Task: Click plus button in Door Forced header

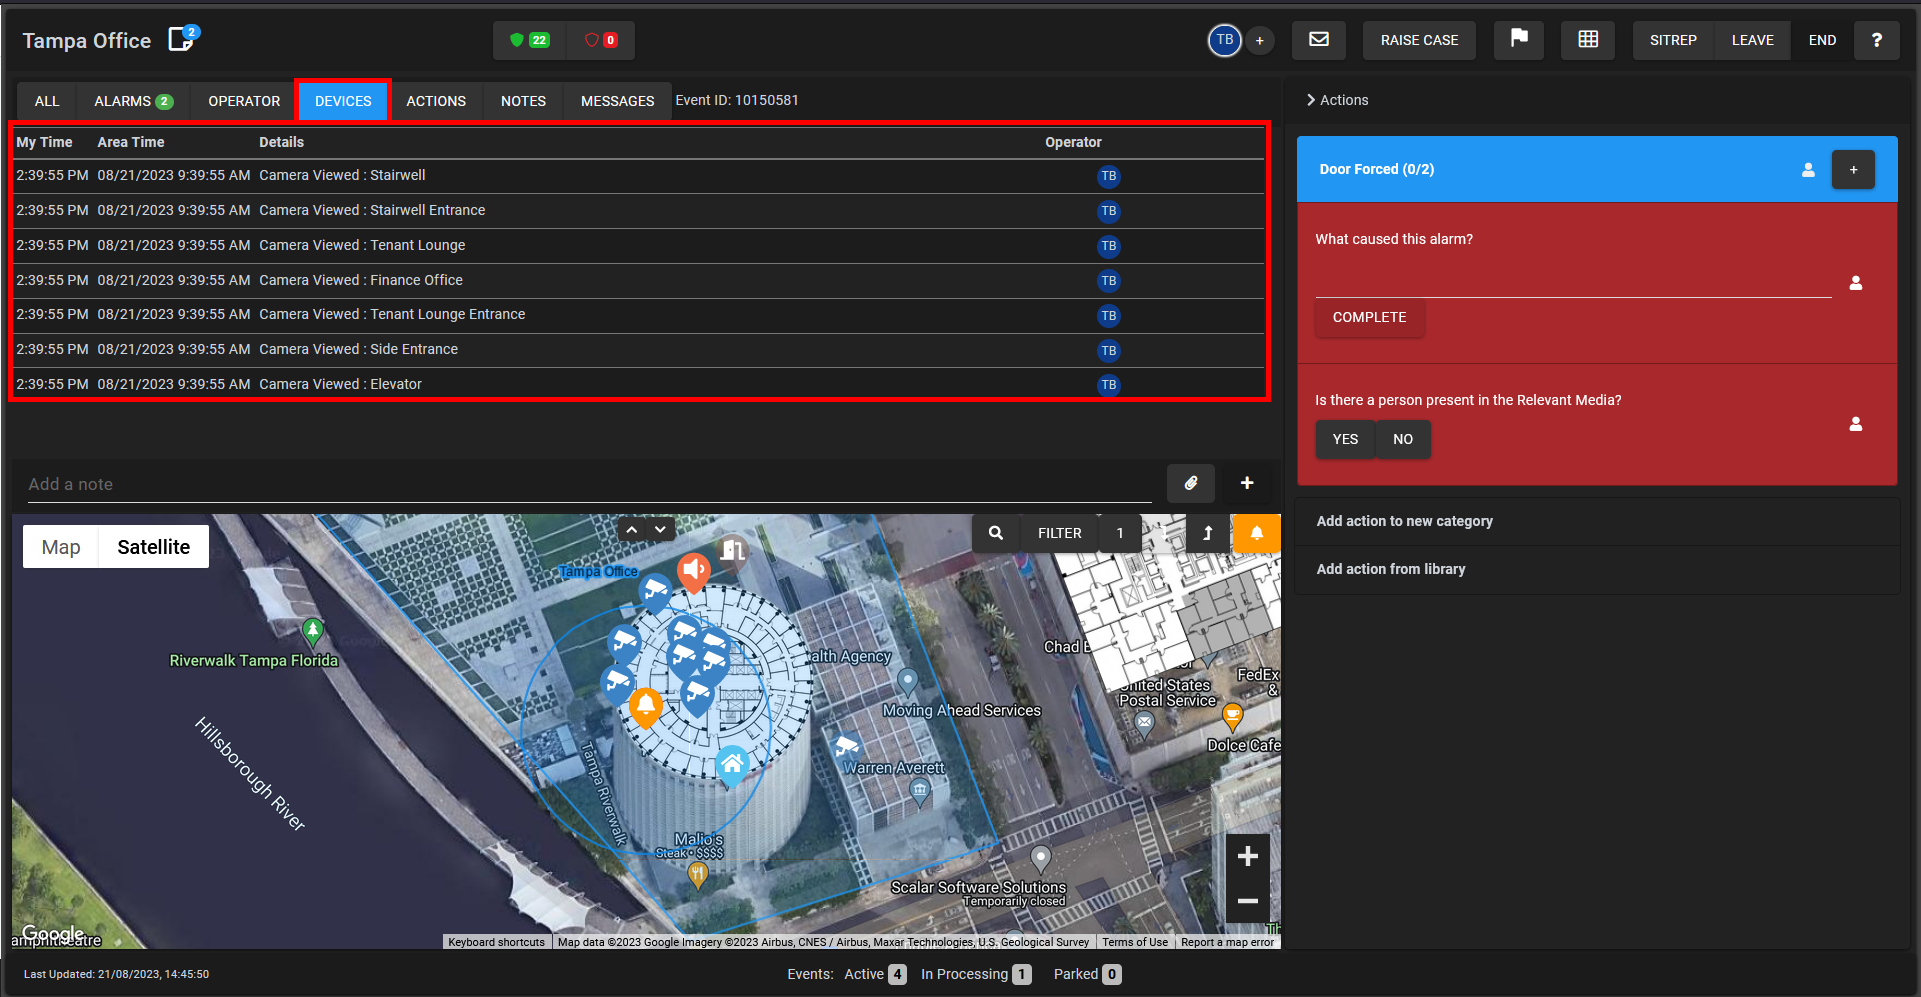Action: (x=1853, y=169)
